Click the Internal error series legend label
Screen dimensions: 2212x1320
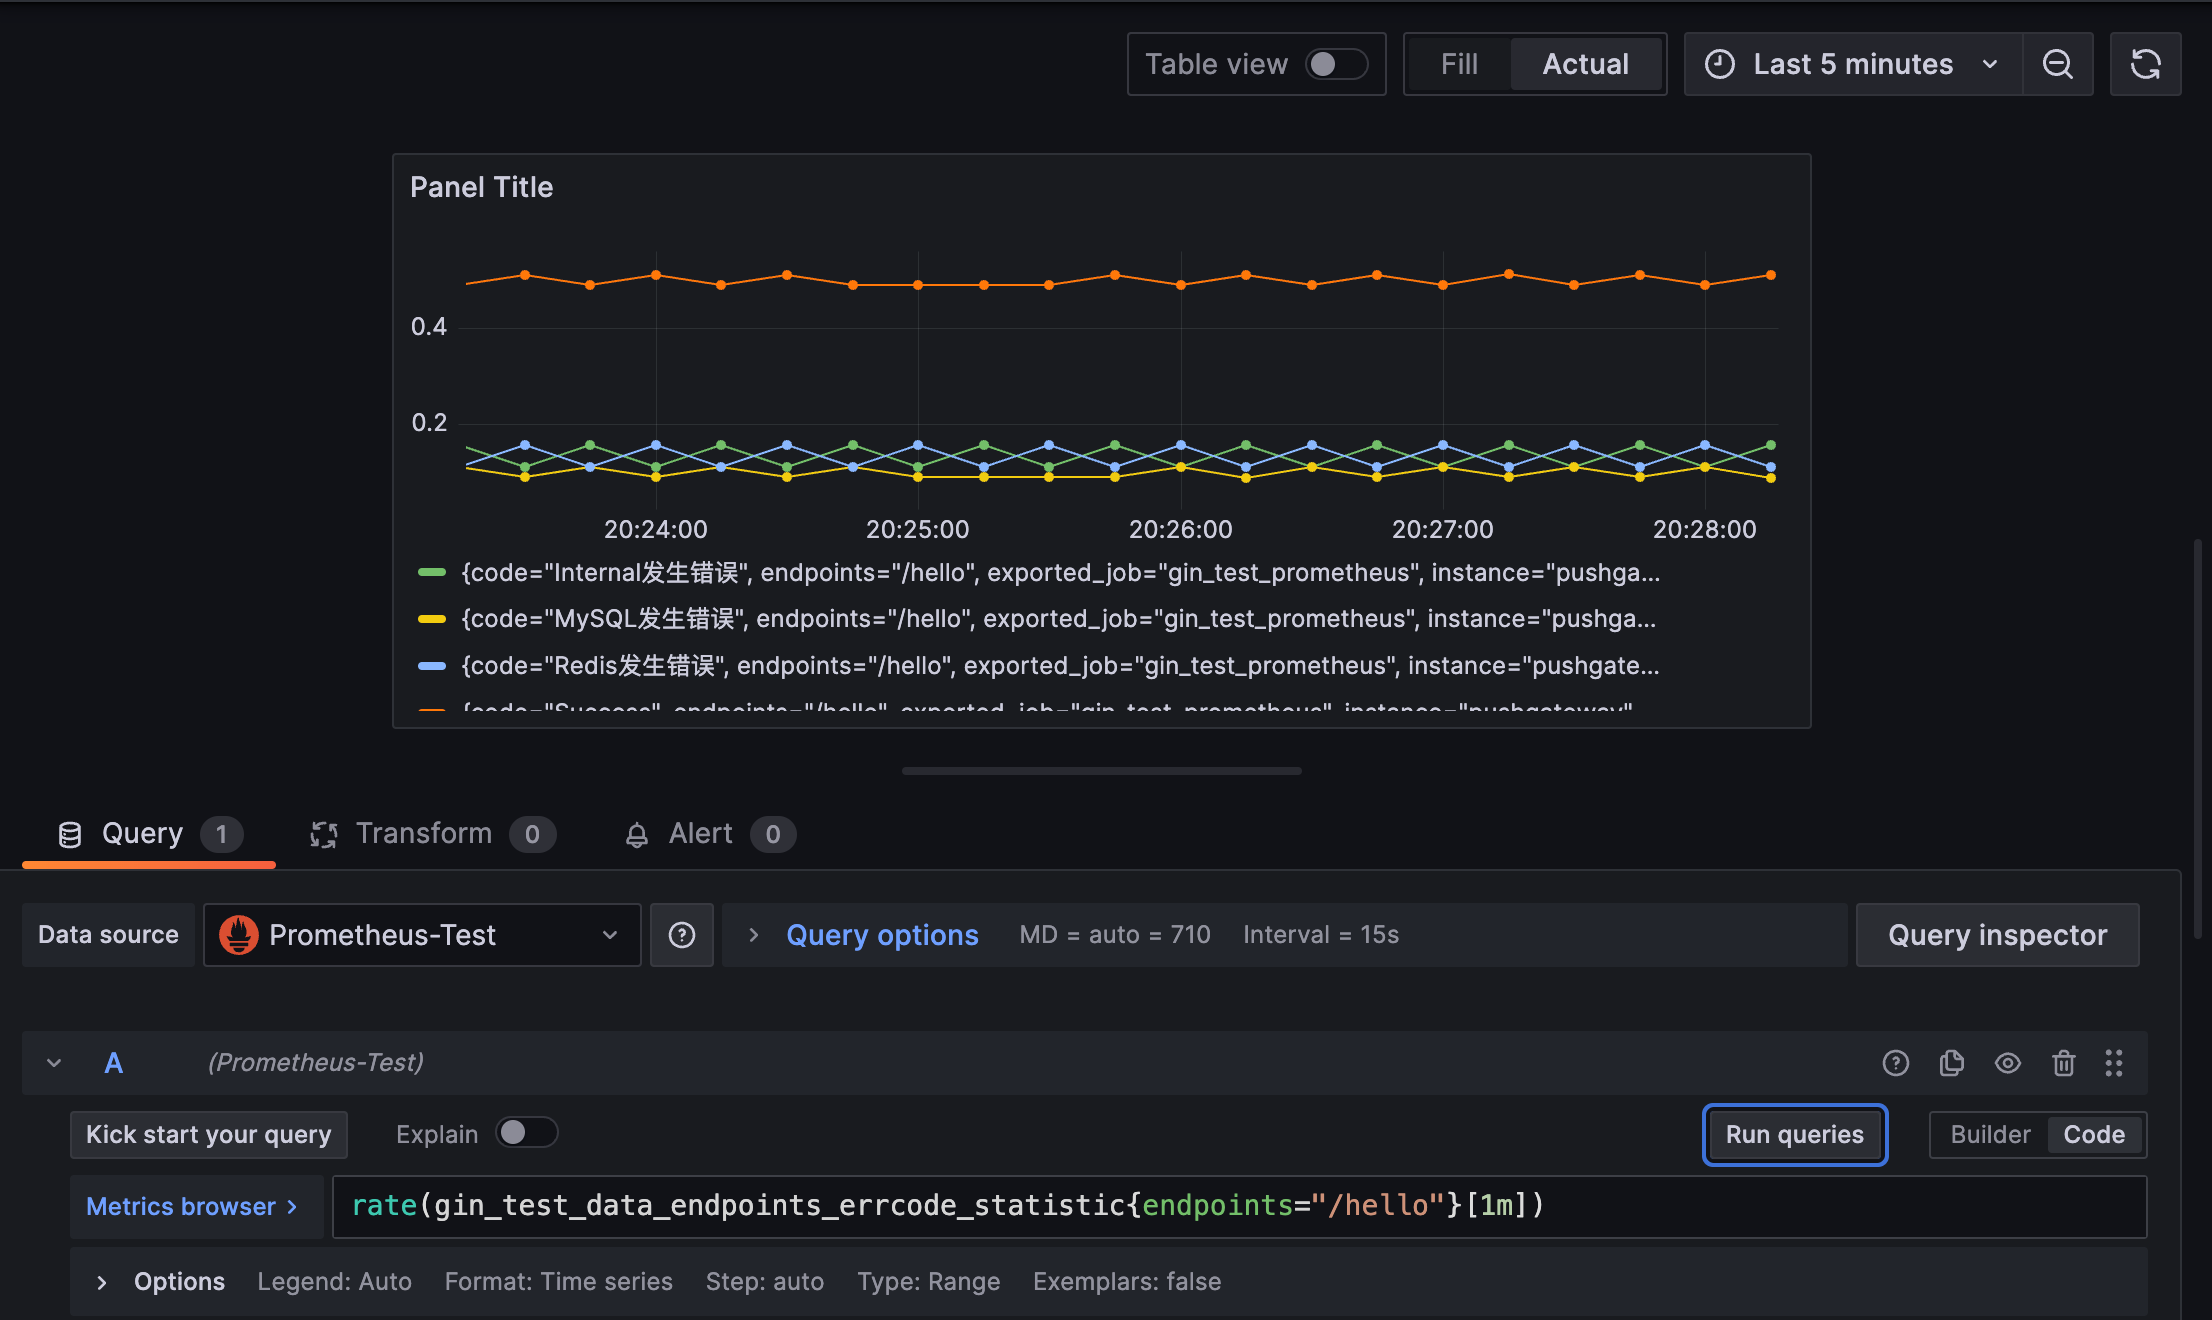[x=1060, y=573]
